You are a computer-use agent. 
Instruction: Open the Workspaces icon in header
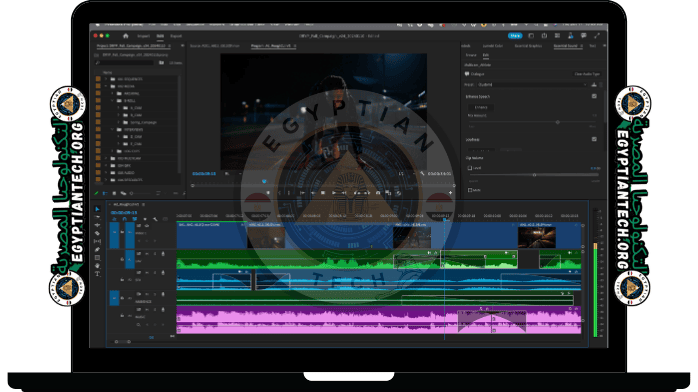[531, 36]
